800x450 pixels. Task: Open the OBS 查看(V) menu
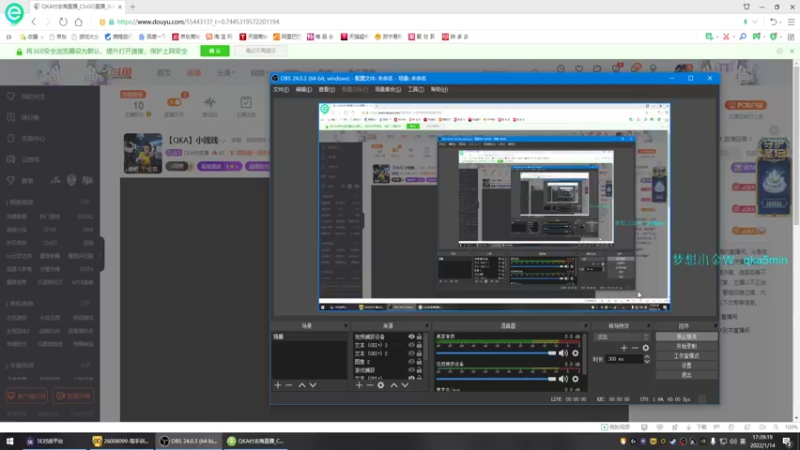(x=327, y=89)
